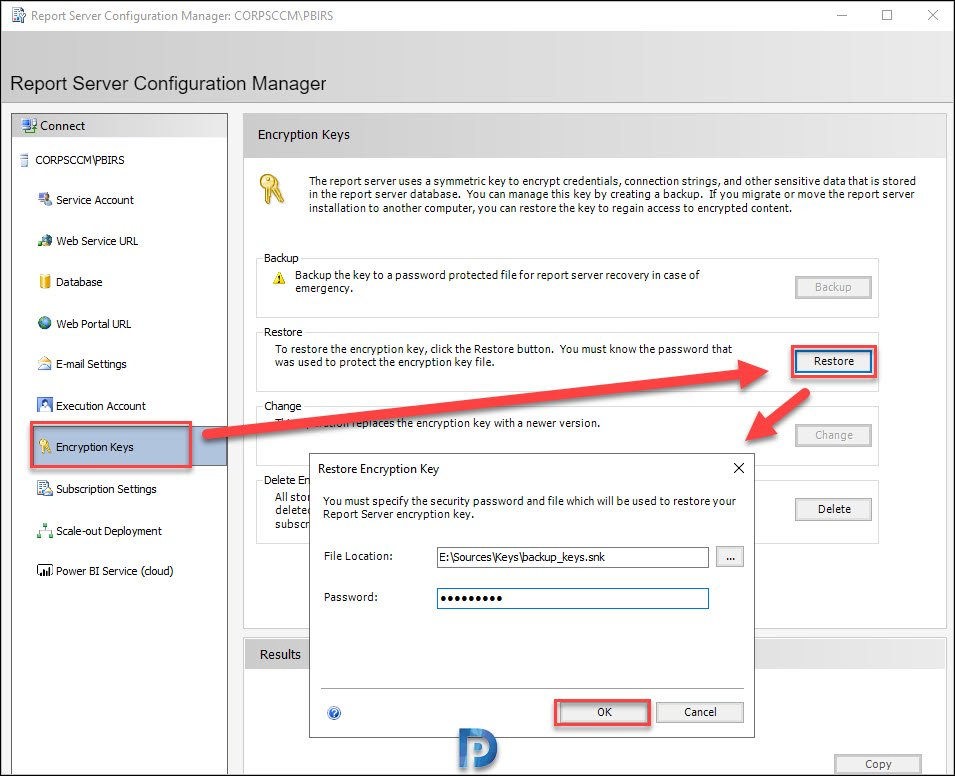Focus the Password field
Image resolution: width=955 pixels, height=776 pixels.
click(573, 598)
